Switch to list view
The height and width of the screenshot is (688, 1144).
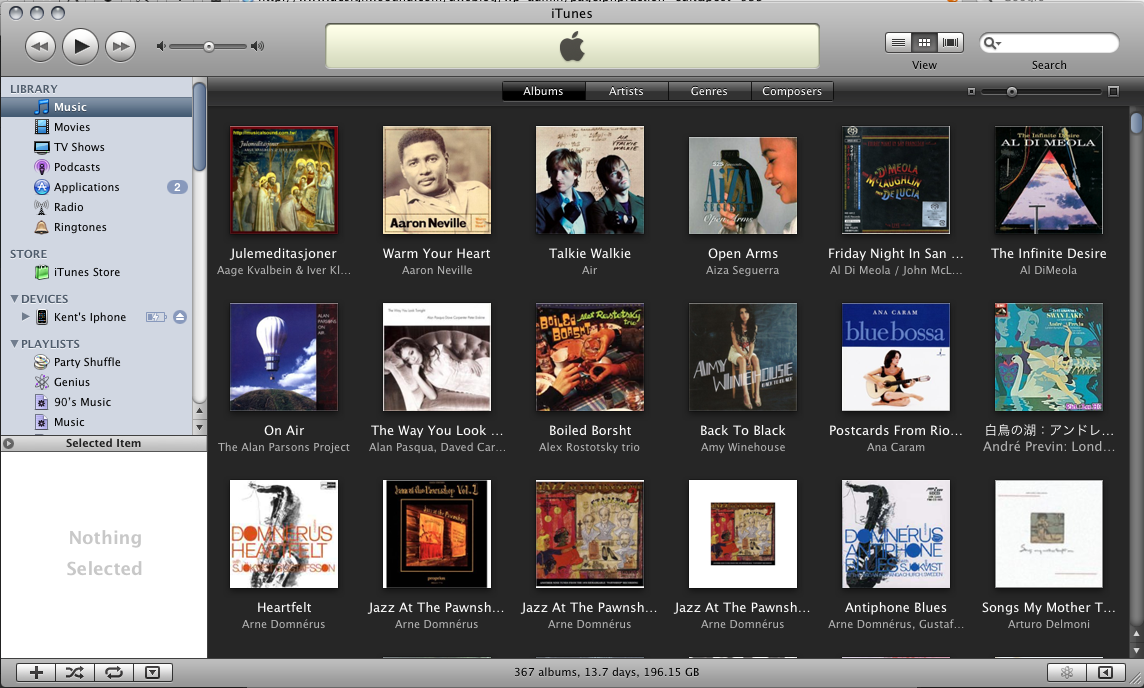click(898, 43)
